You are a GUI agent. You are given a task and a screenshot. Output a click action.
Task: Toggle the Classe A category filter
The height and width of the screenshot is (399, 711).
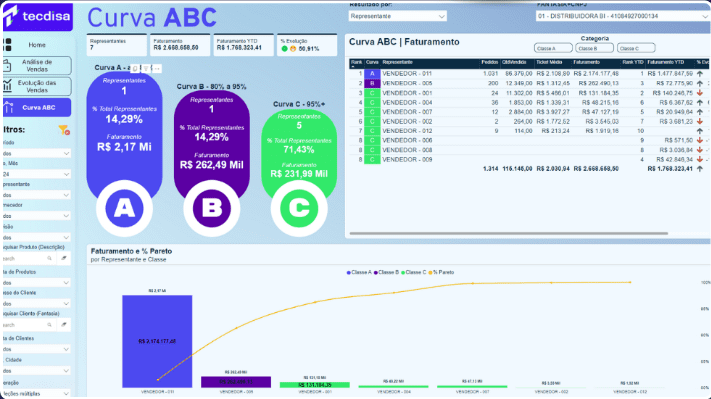553,48
